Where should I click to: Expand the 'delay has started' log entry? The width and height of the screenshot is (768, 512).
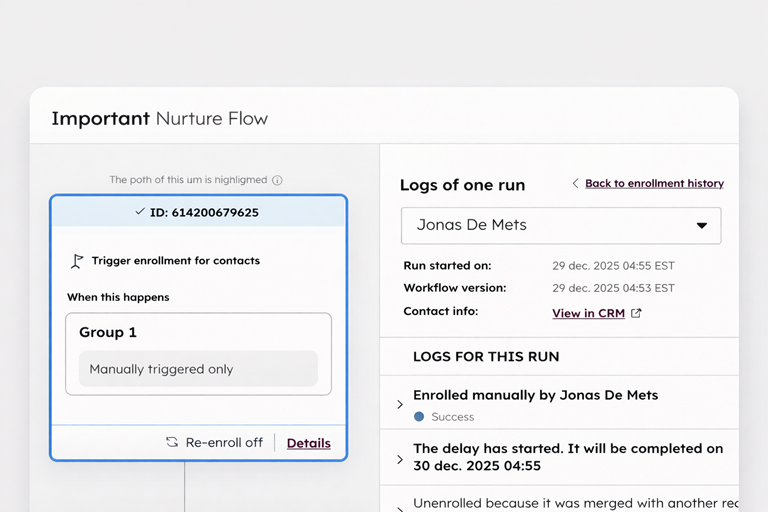coord(400,459)
